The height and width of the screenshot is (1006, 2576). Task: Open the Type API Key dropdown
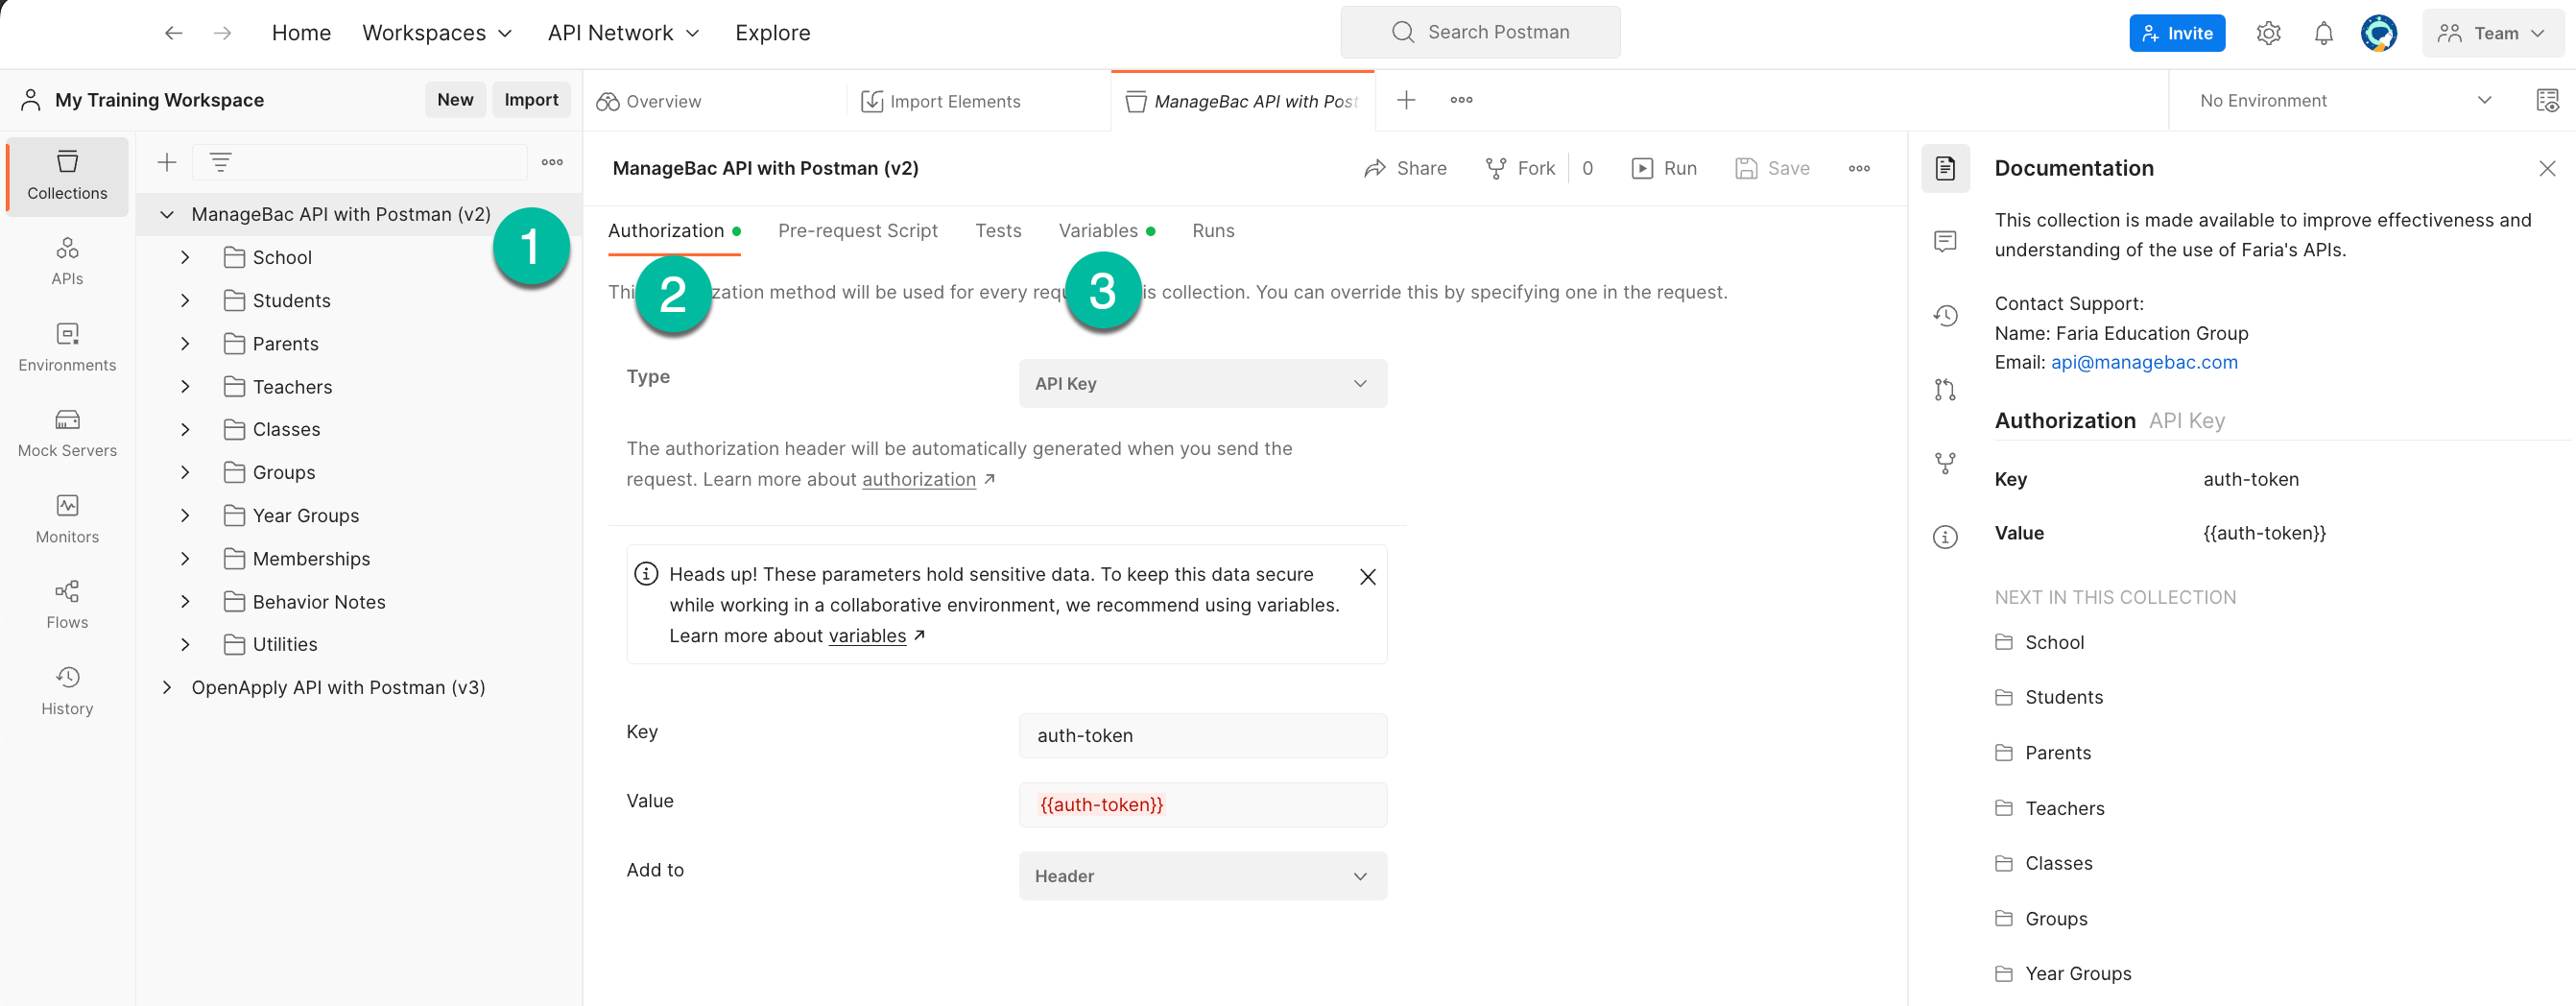pos(1202,384)
